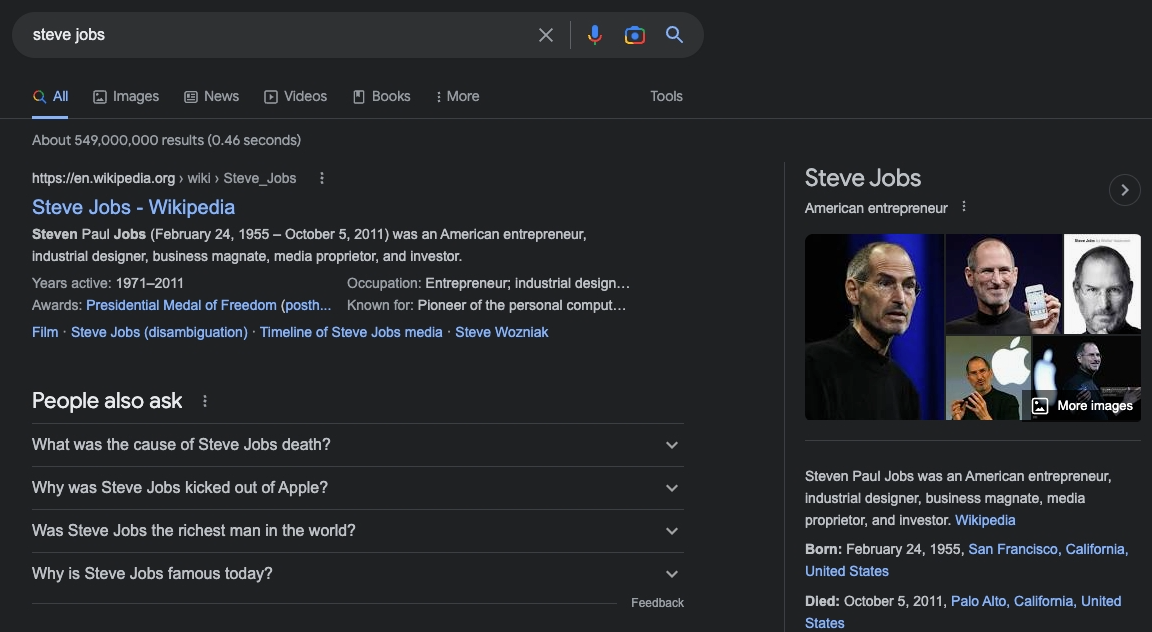Screen dimensions: 1152x632
Task: Switch to the All results tab
Action: pyautogui.click(x=50, y=96)
